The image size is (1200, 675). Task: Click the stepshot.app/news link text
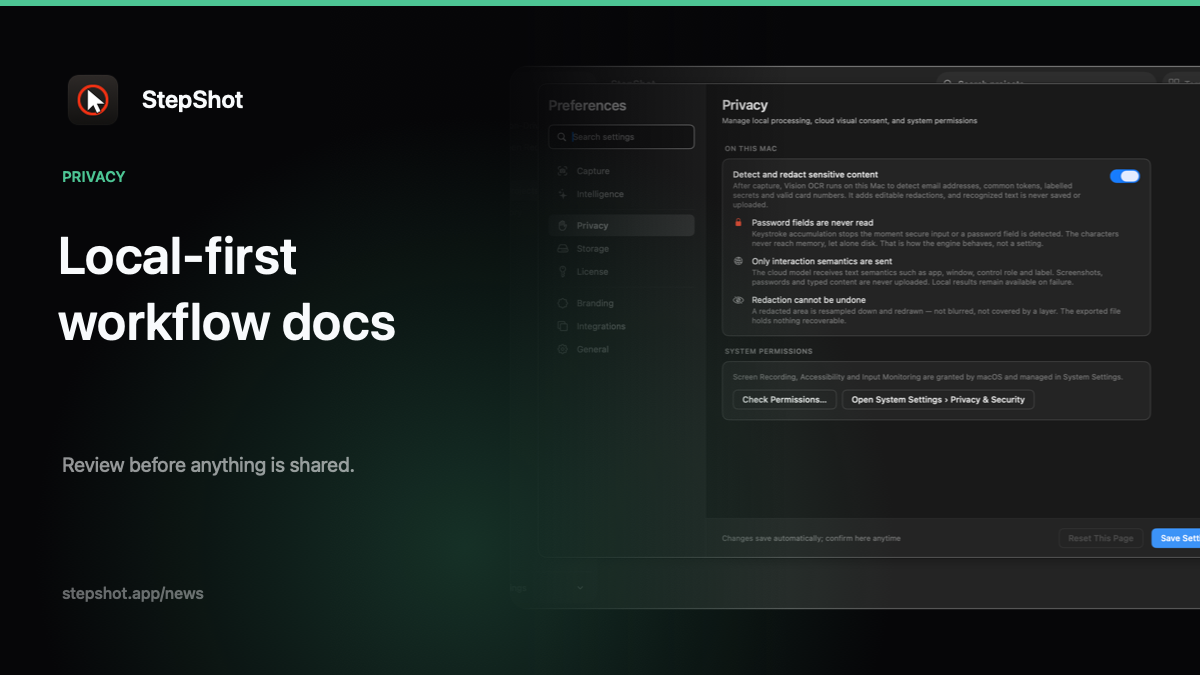click(133, 593)
